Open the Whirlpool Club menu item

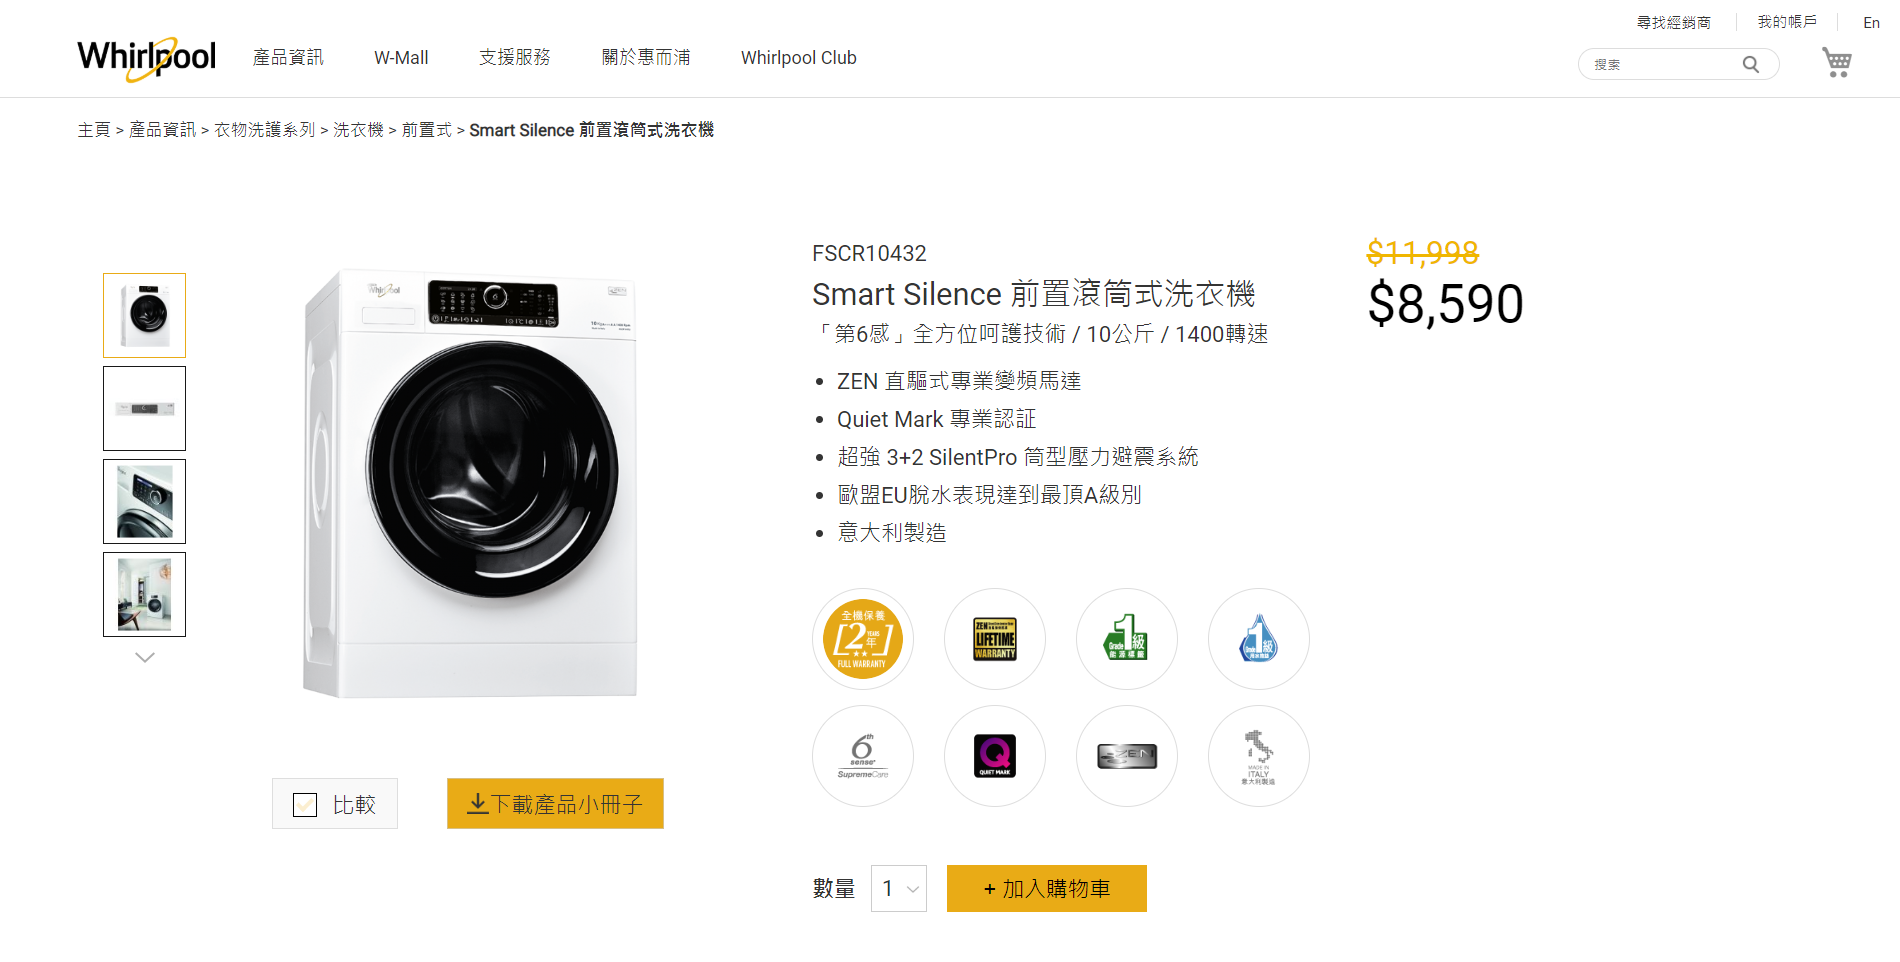[798, 58]
